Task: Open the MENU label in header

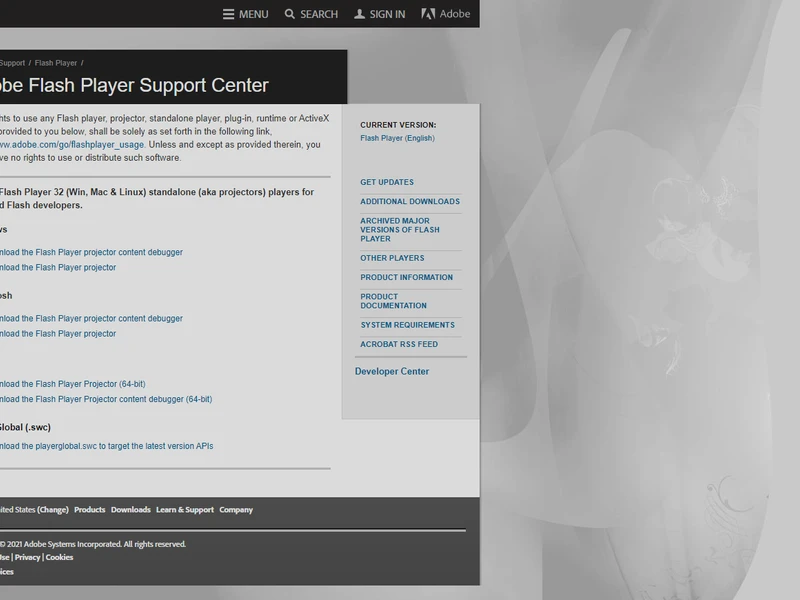Action: pos(254,14)
